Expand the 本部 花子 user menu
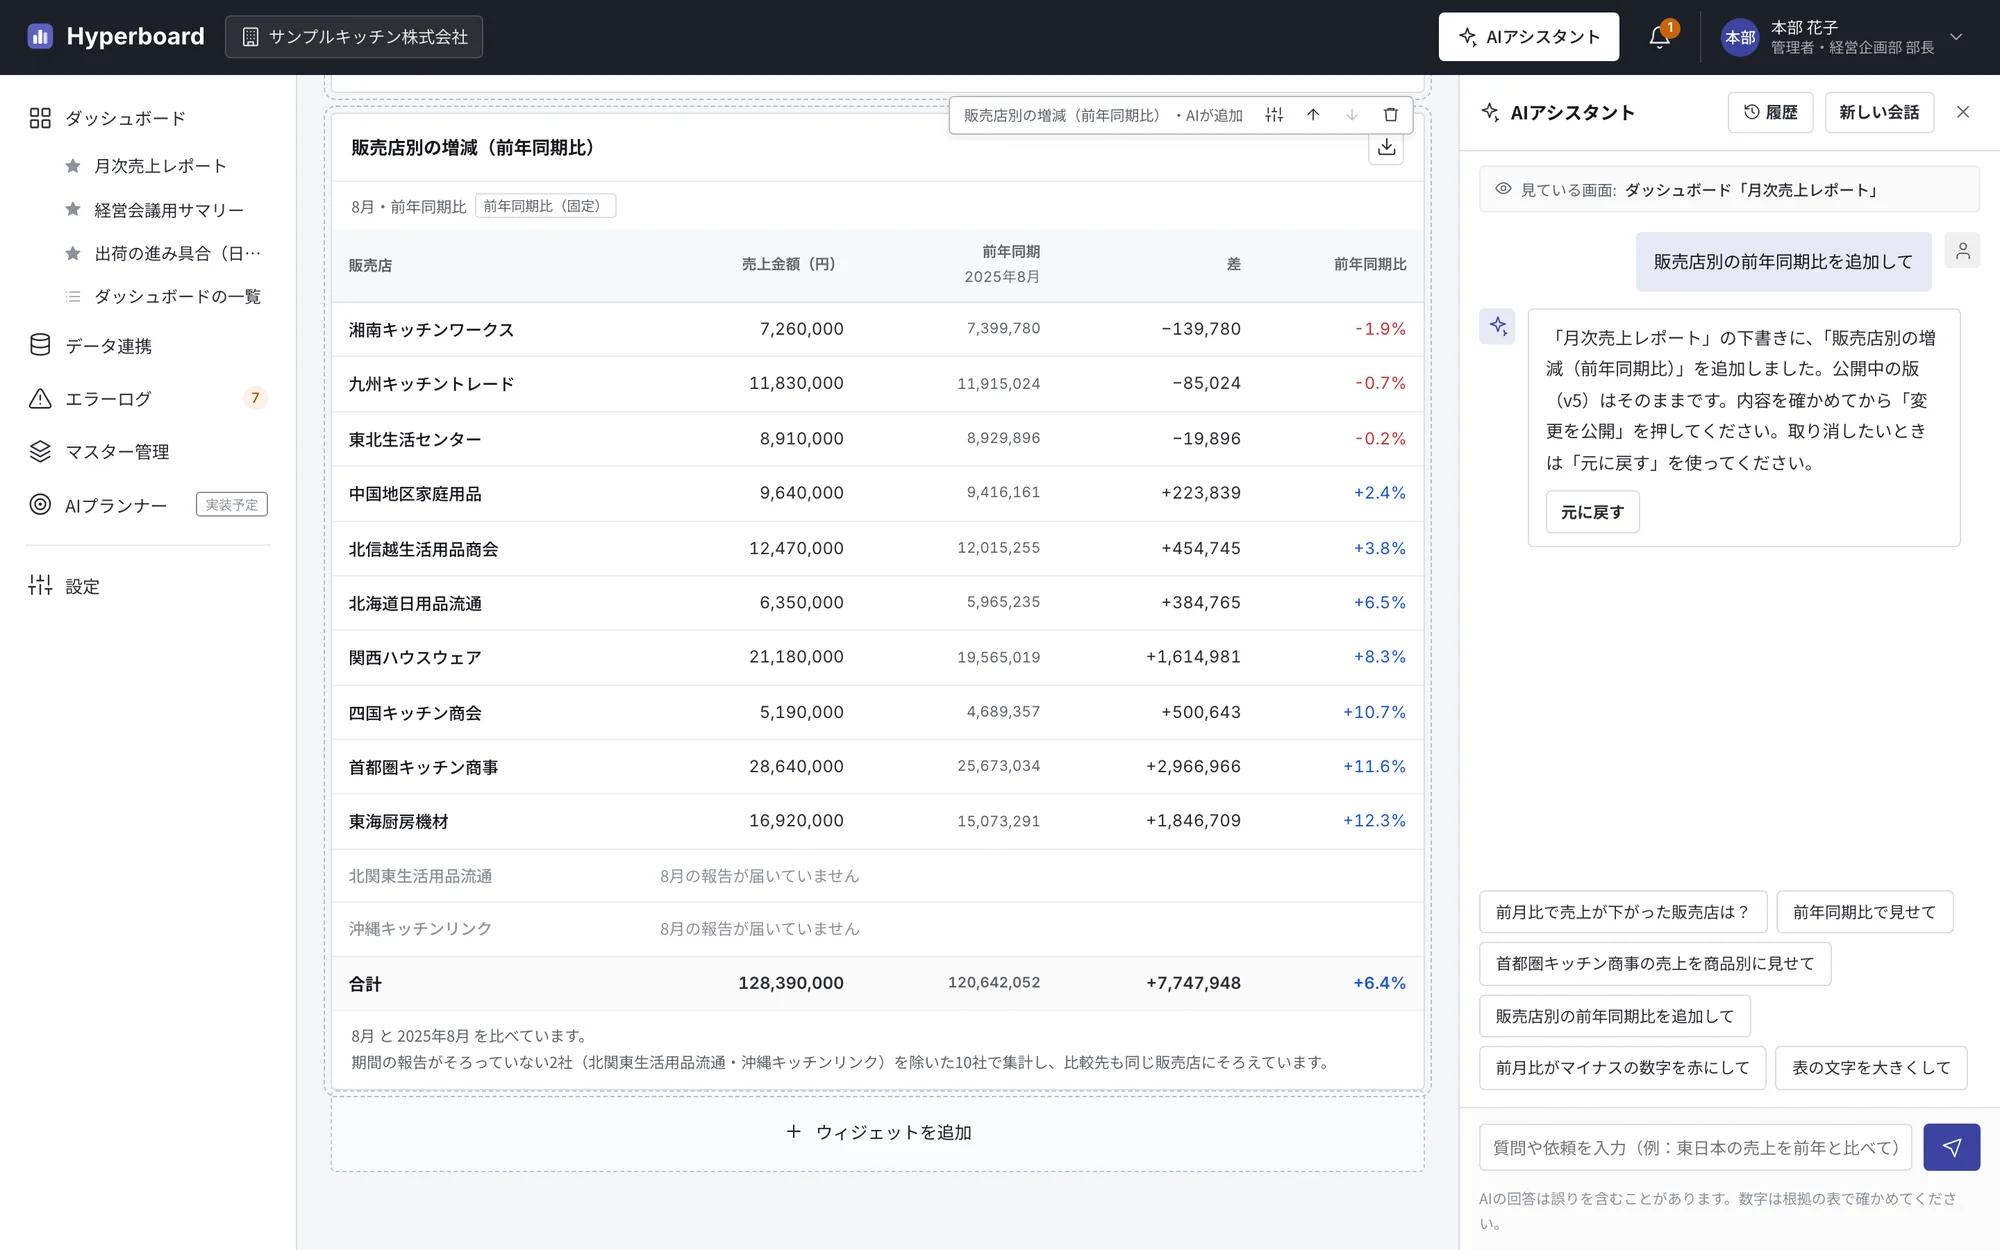 point(1842,37)
